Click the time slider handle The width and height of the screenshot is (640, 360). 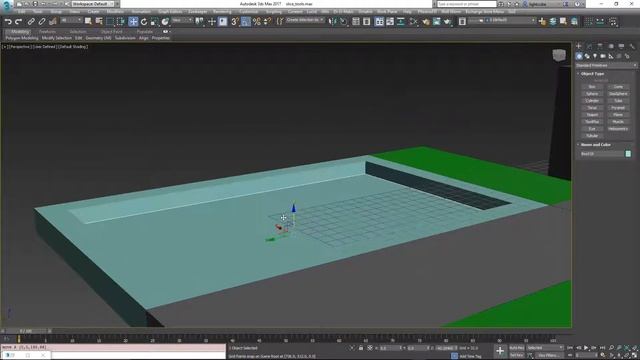coord(26,331)
